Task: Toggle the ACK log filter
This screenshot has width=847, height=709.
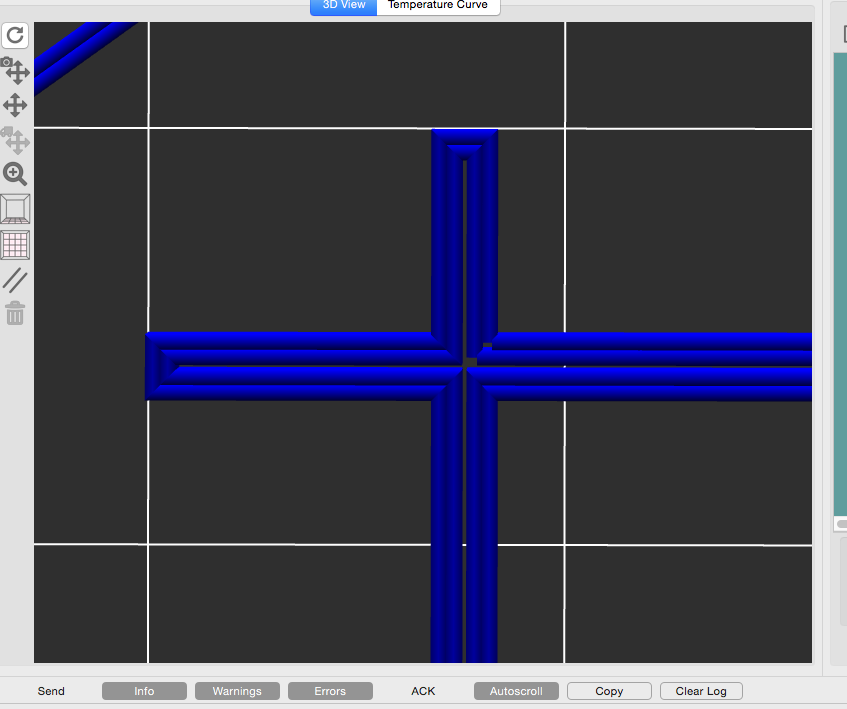Action: pos(423,691)
